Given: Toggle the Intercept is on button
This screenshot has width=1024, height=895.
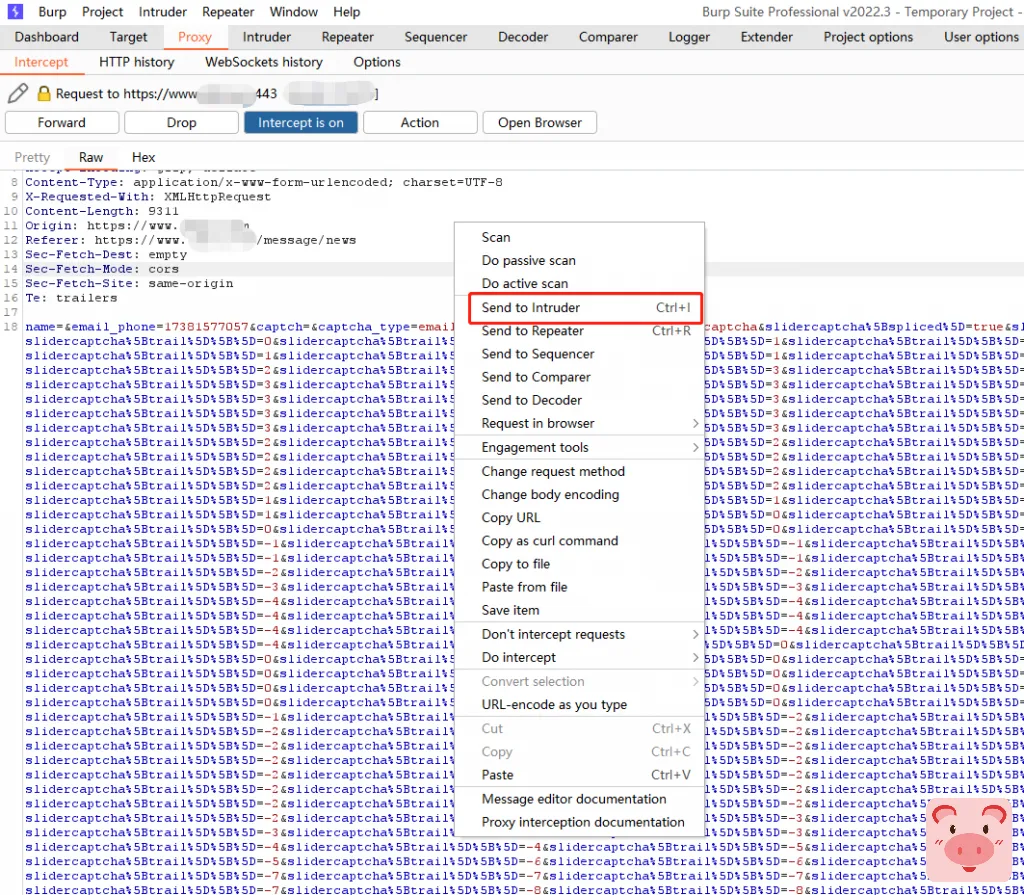Looking at the screenshot, I should (x=300, y=123).
